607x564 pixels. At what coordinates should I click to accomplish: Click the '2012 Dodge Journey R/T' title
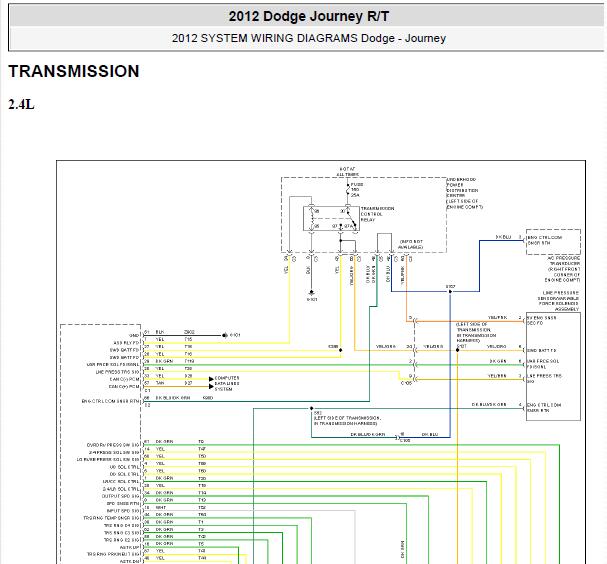point(309,16)
